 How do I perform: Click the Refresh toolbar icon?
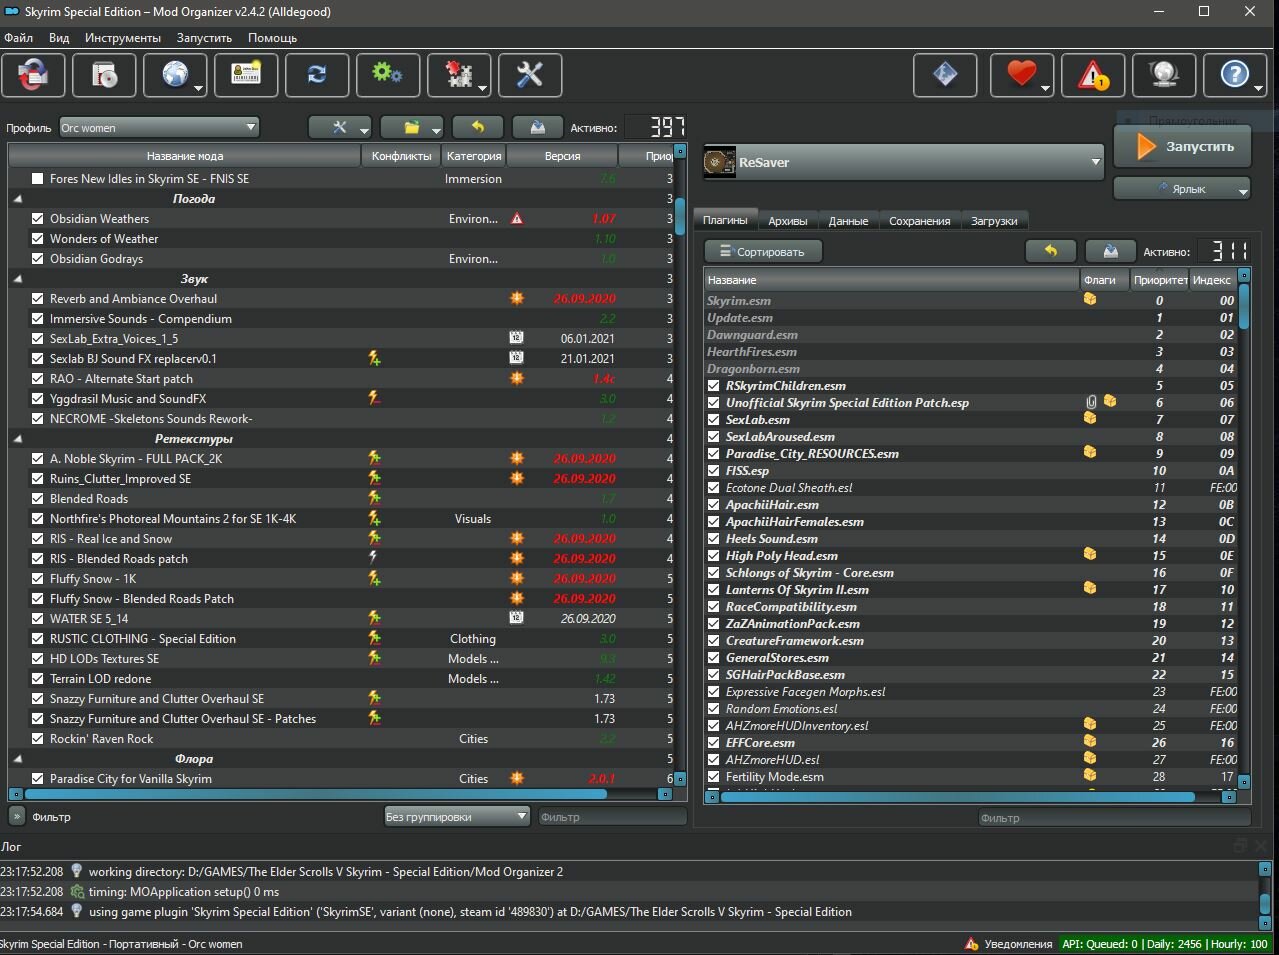pyautogui.click(x=317, y=75)
